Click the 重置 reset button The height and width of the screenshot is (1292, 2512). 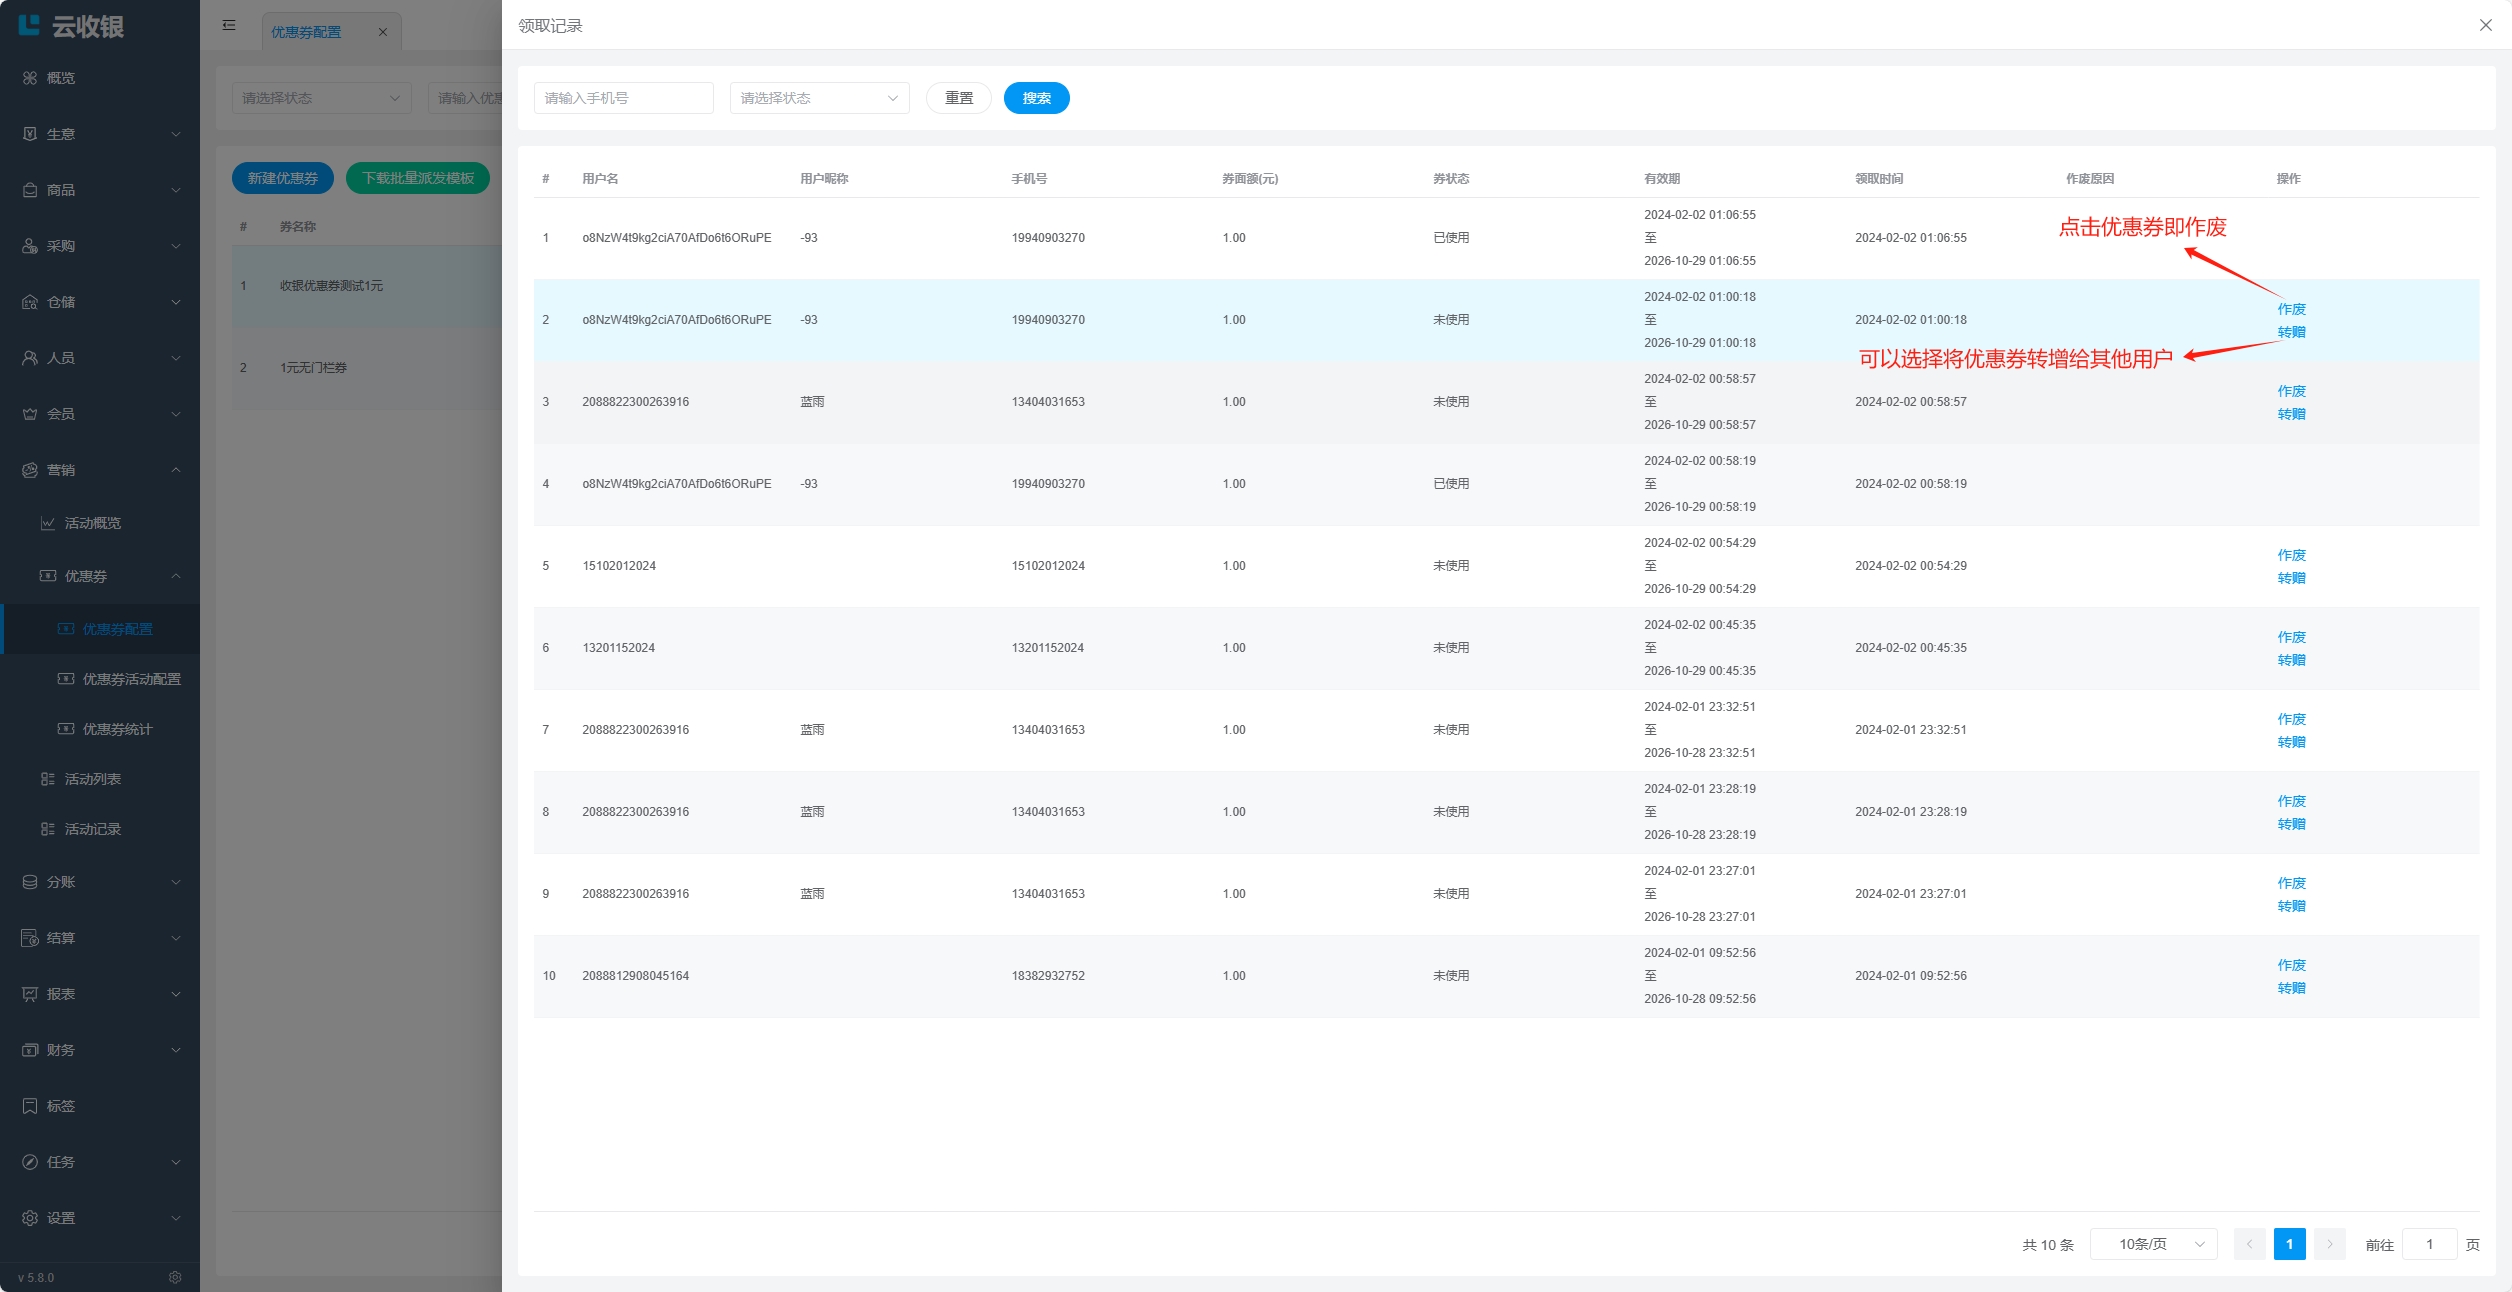(x=958, y=98)
